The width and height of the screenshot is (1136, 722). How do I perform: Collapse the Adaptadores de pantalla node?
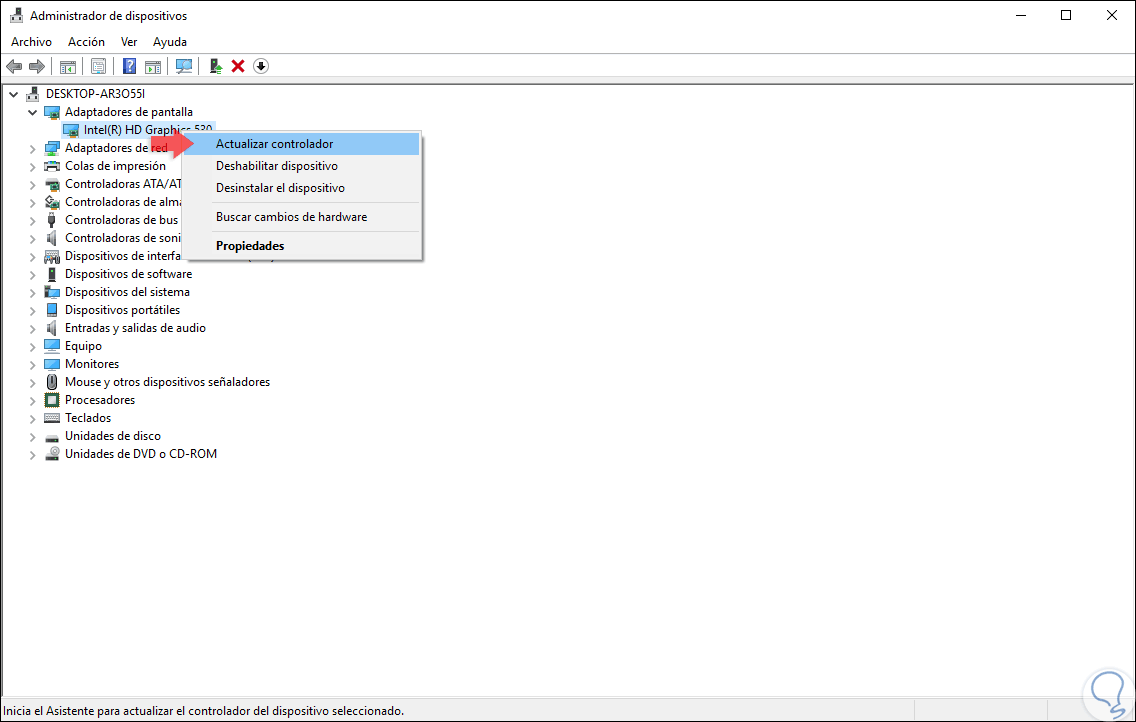point(31,111)
